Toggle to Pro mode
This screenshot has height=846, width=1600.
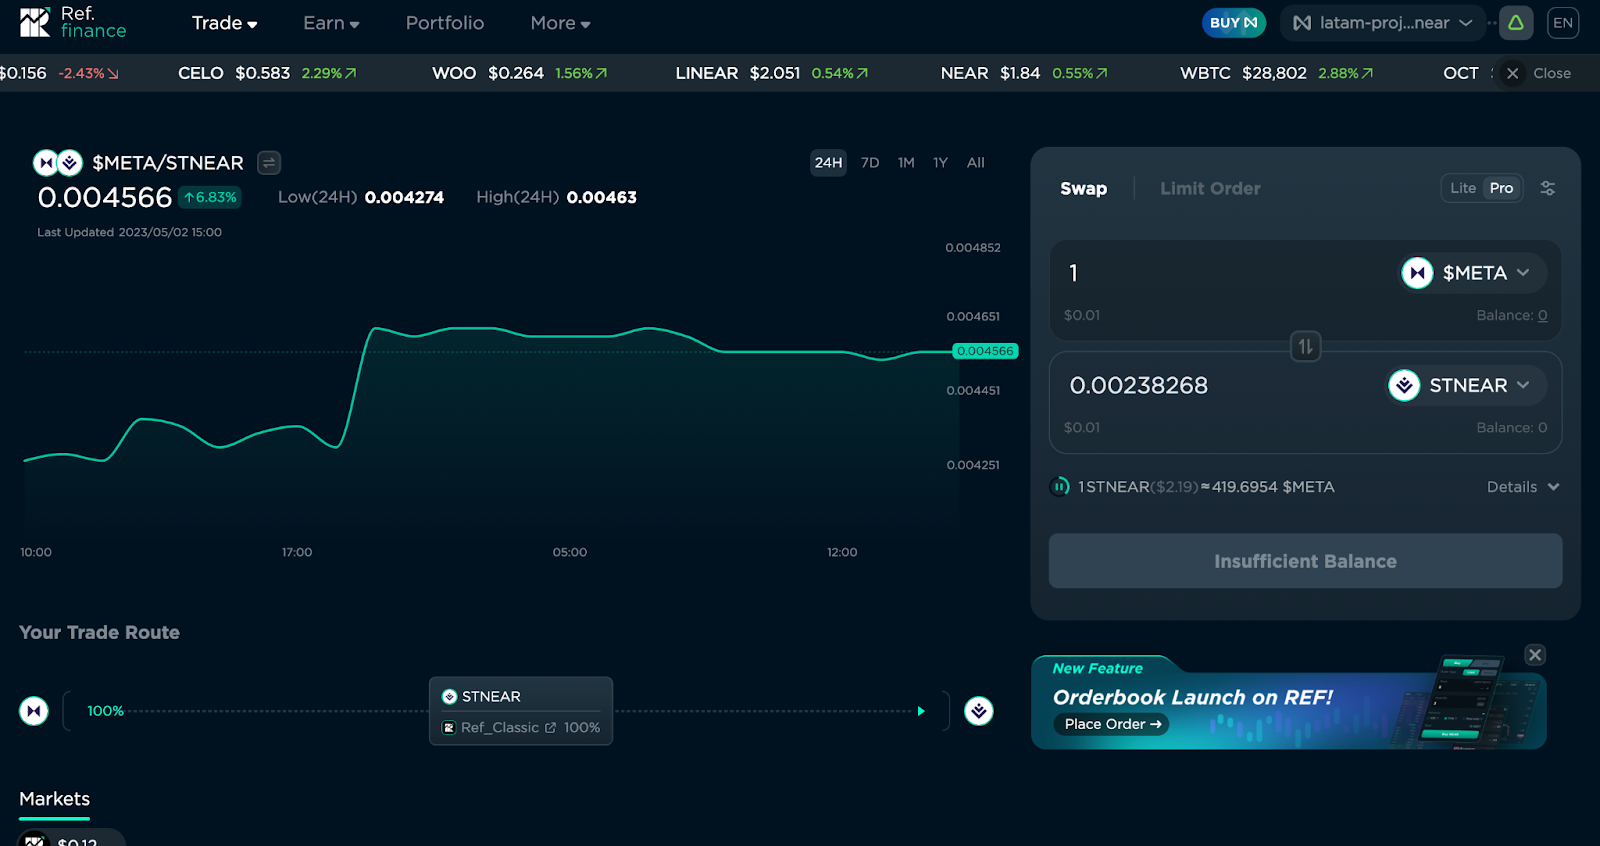[x=1501, y=188]
